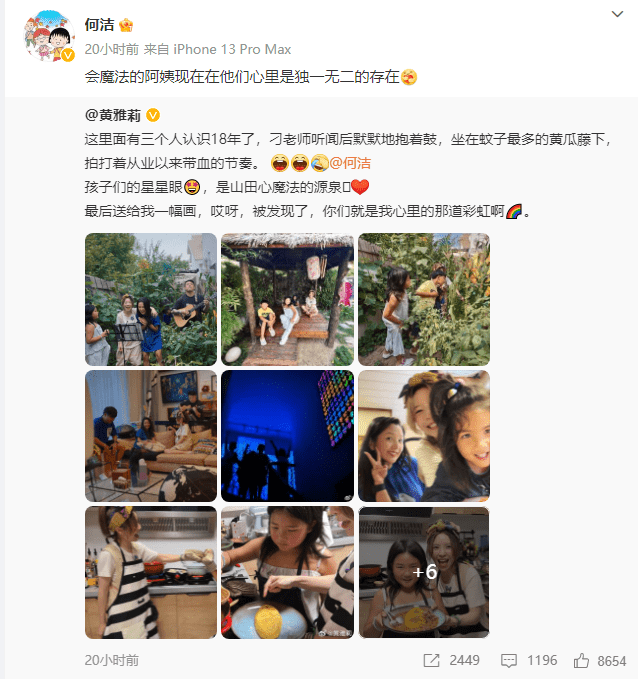Open the post options chevron menu
Screen dimensions: 638x679
pyautogui.click(x=617, y=14)
